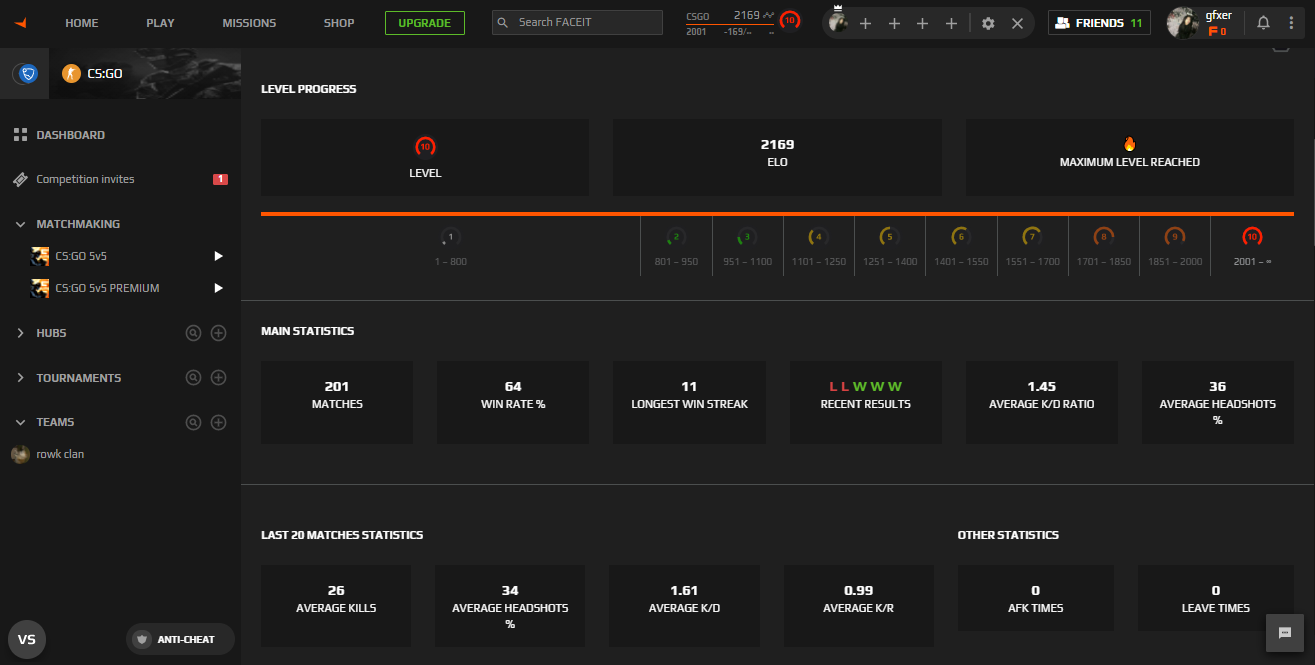Select level 1 marker (1 – 800)
The height and width of the screenshot is (665, 1315).
pyautogui.click(x=450, y=247)
